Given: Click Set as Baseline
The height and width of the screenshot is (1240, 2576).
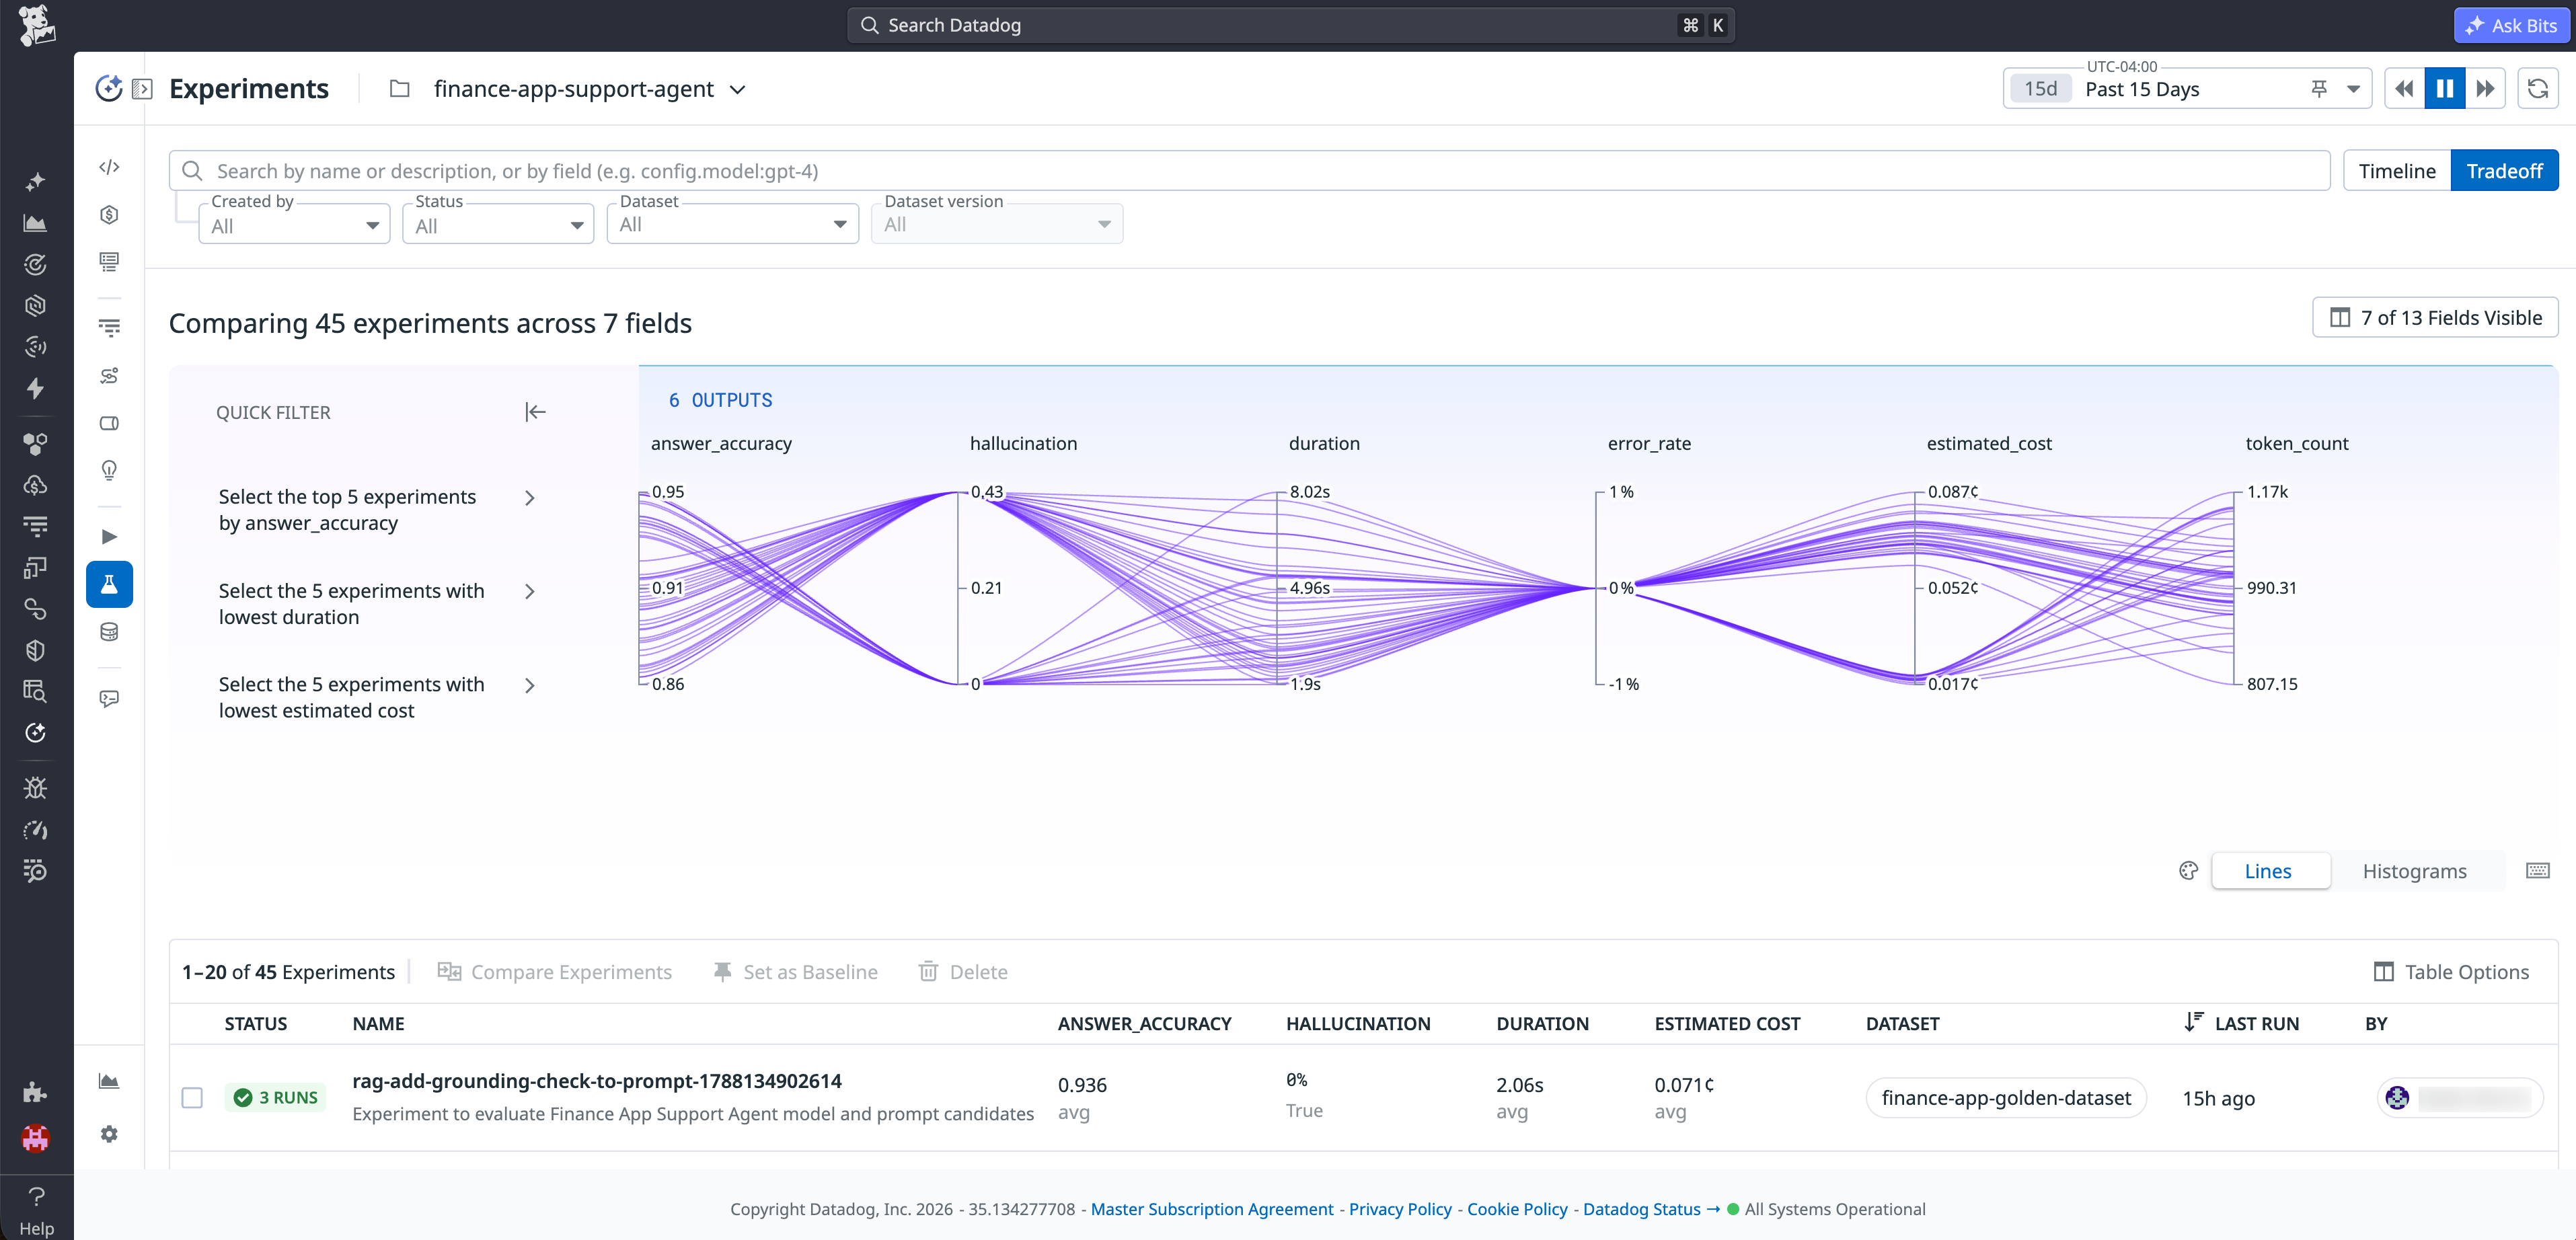Looking at the screenshot, I should 796,972.
